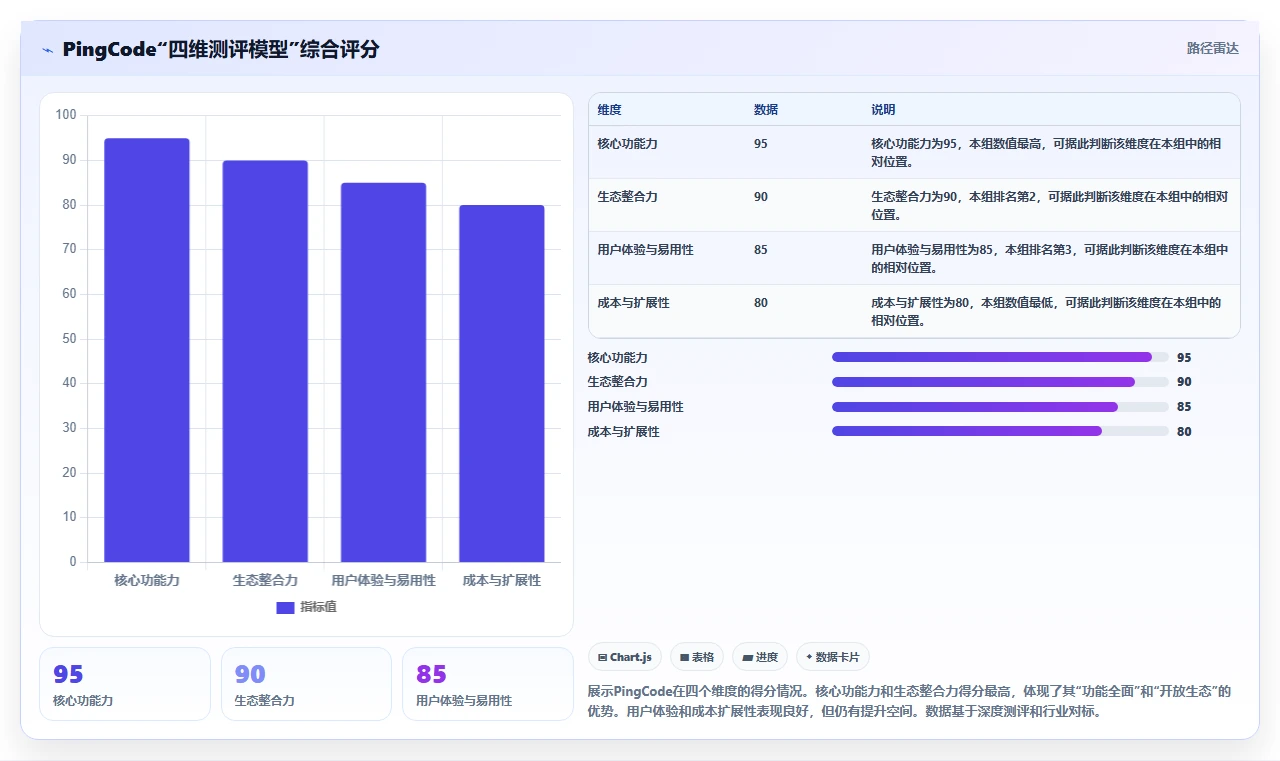Click the 路径雷达 label in header
Screen dimensions: 1280x761
pyautogui.click(x=1212, y=48)
